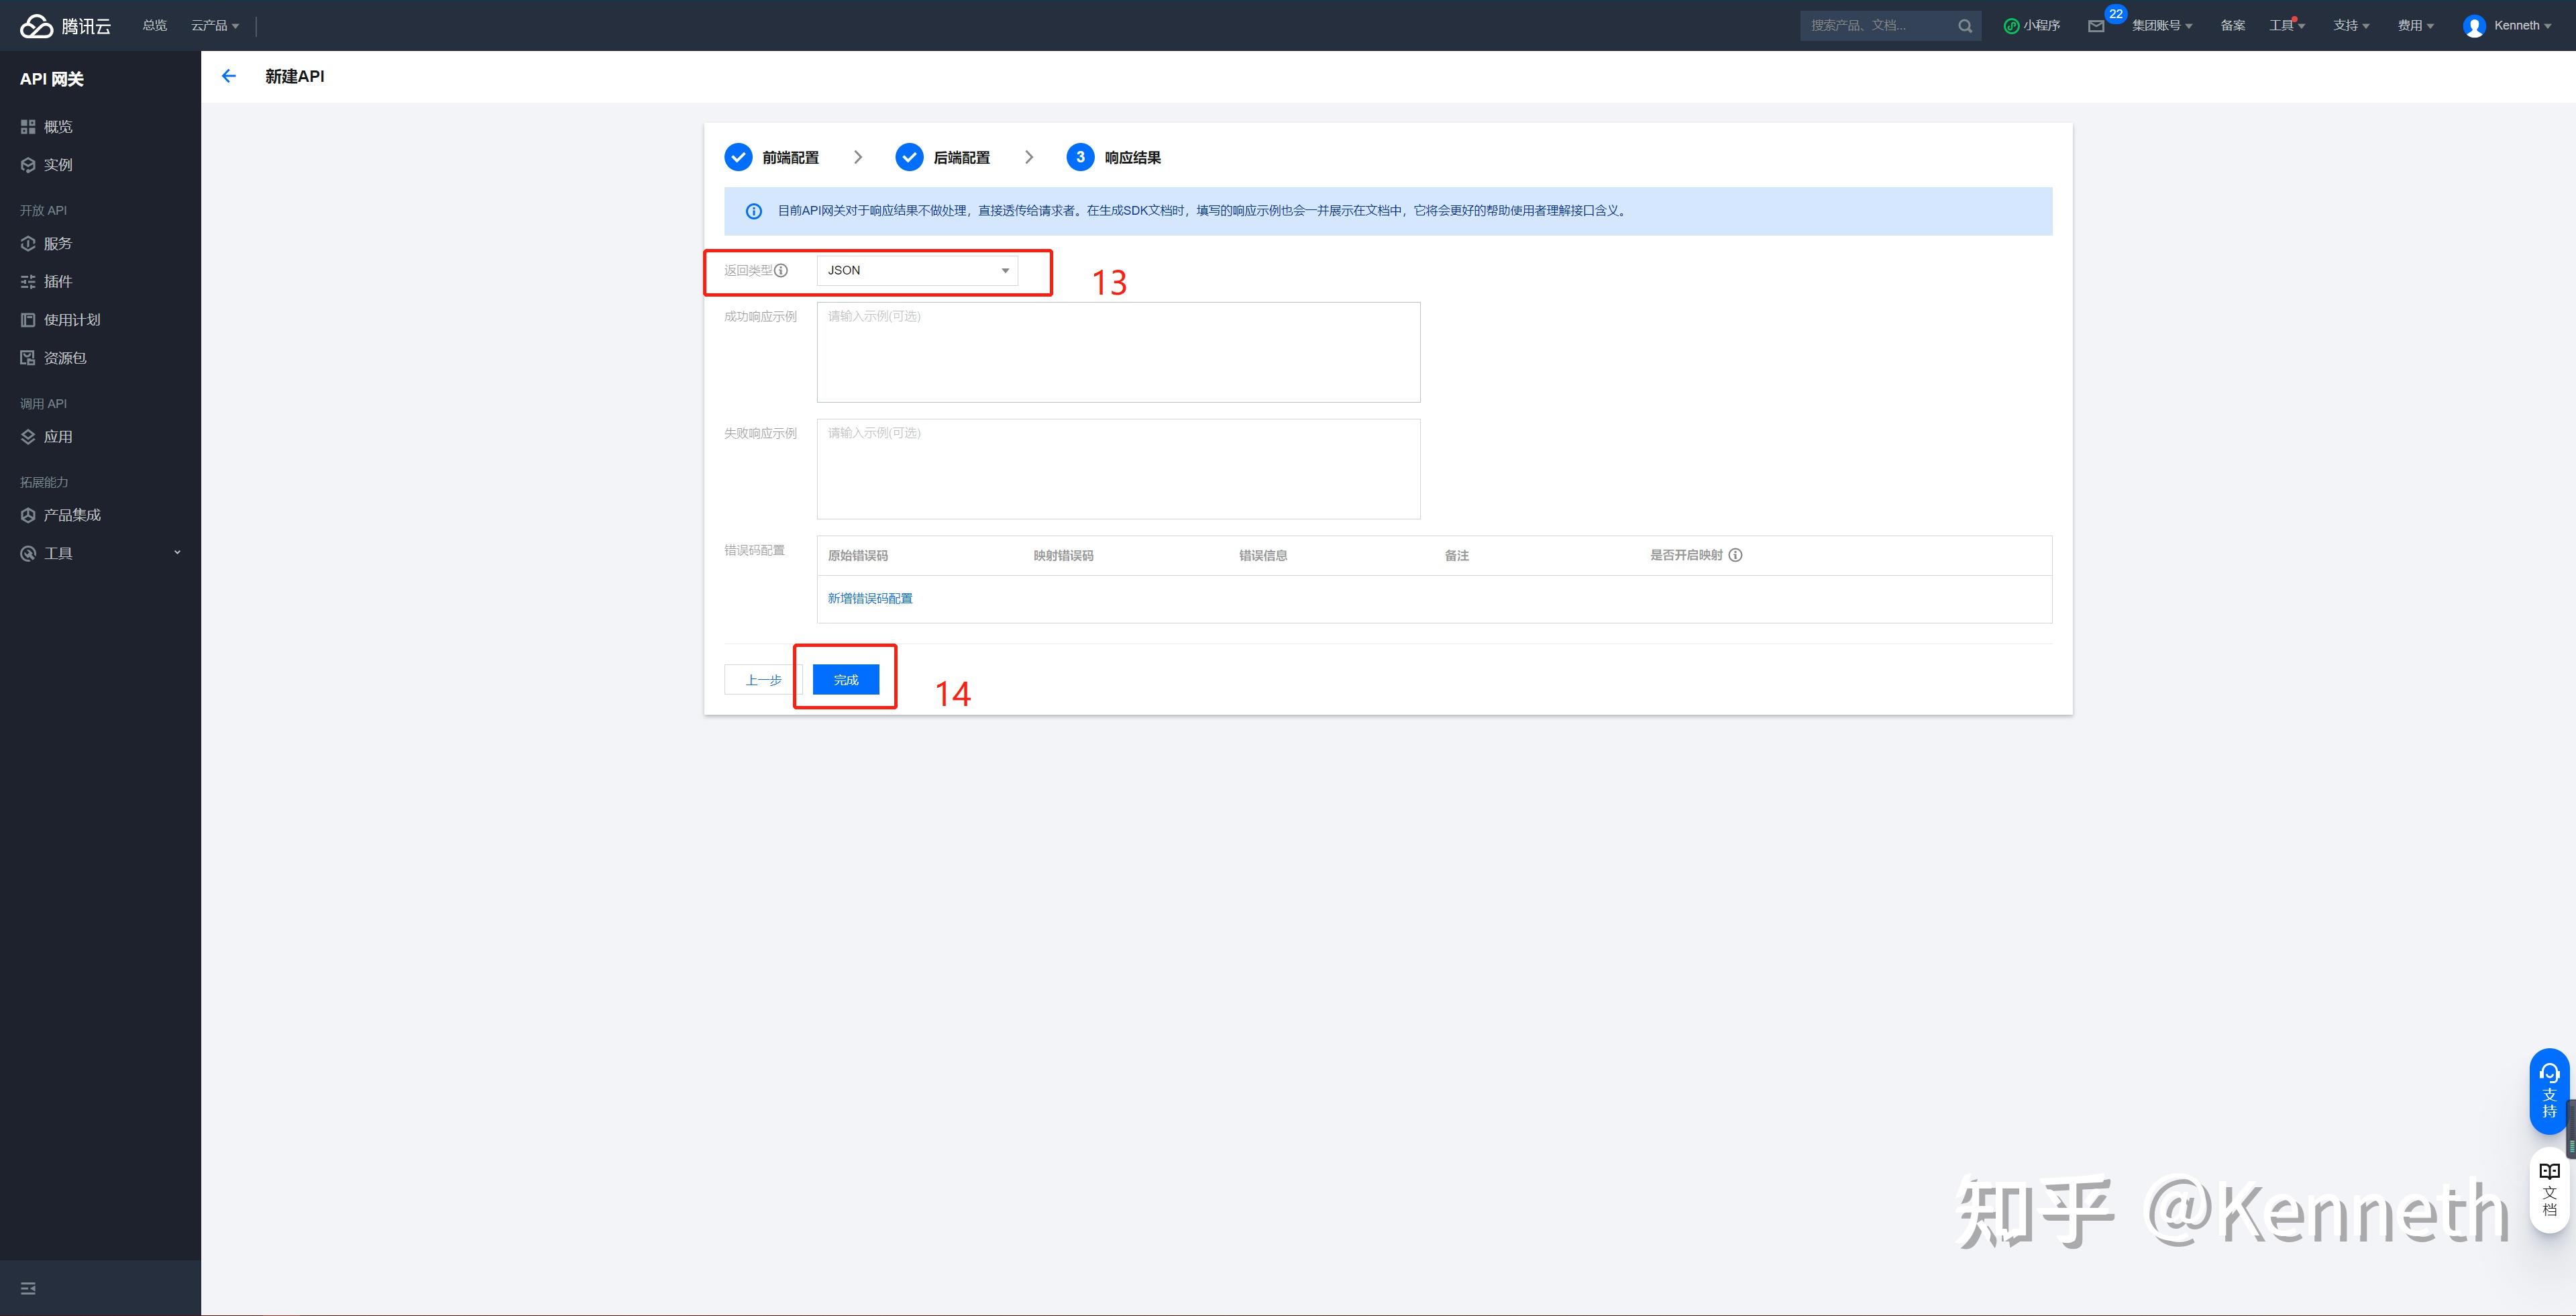The image size is (2576, 1316).
Task: Click info icon next to 返回类型
Action: (781, 270)
